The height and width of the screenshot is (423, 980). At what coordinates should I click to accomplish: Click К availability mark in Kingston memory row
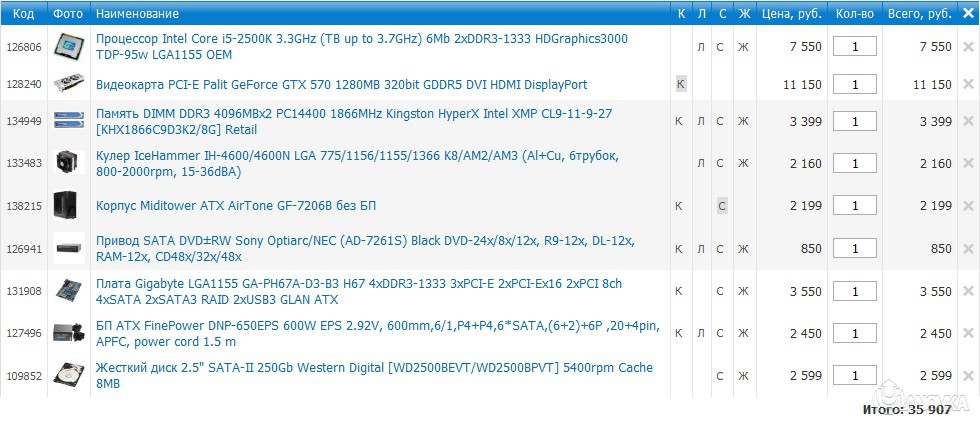(679, 121)
